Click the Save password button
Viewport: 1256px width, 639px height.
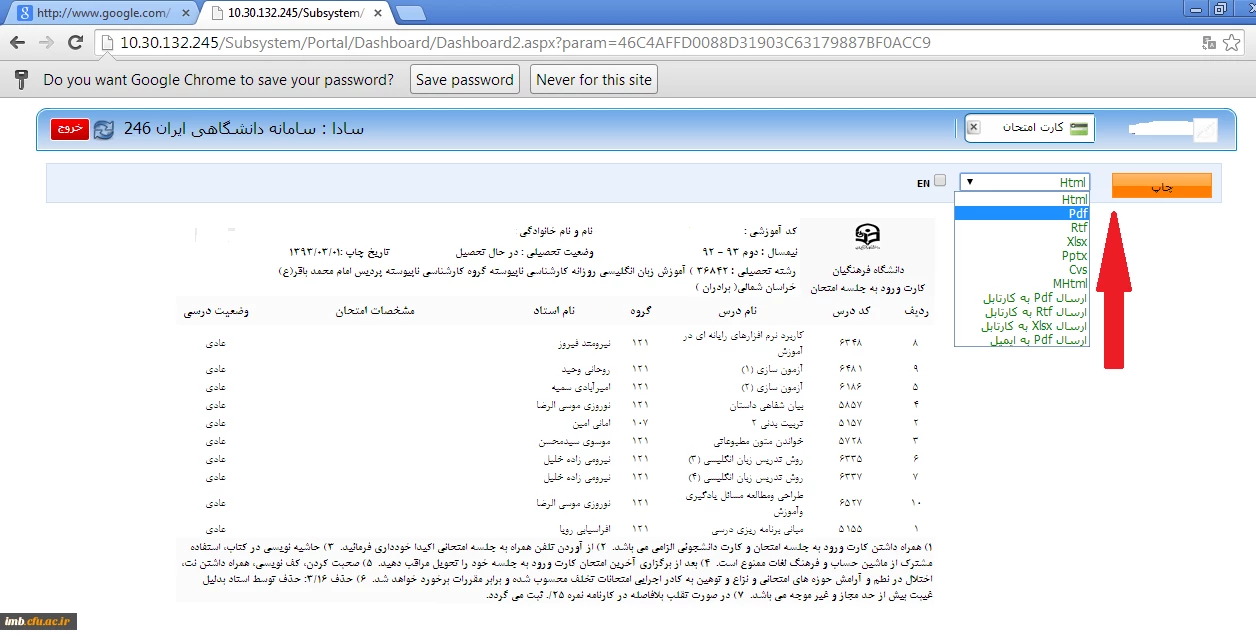click(464, 80)
